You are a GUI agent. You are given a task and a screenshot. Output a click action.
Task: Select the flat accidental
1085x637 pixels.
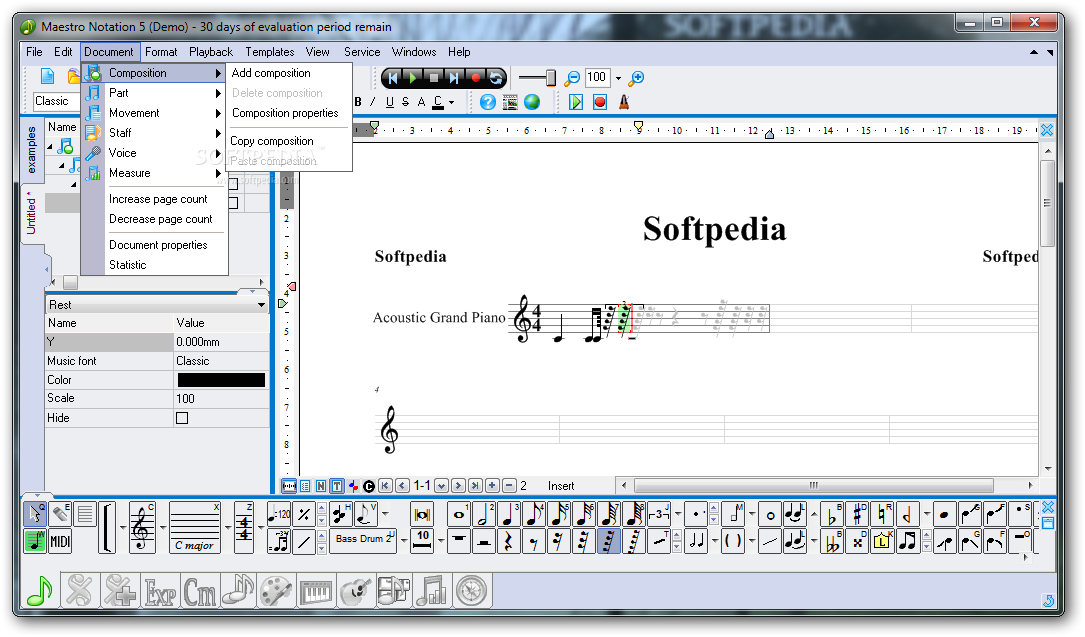tap(832, 514)
